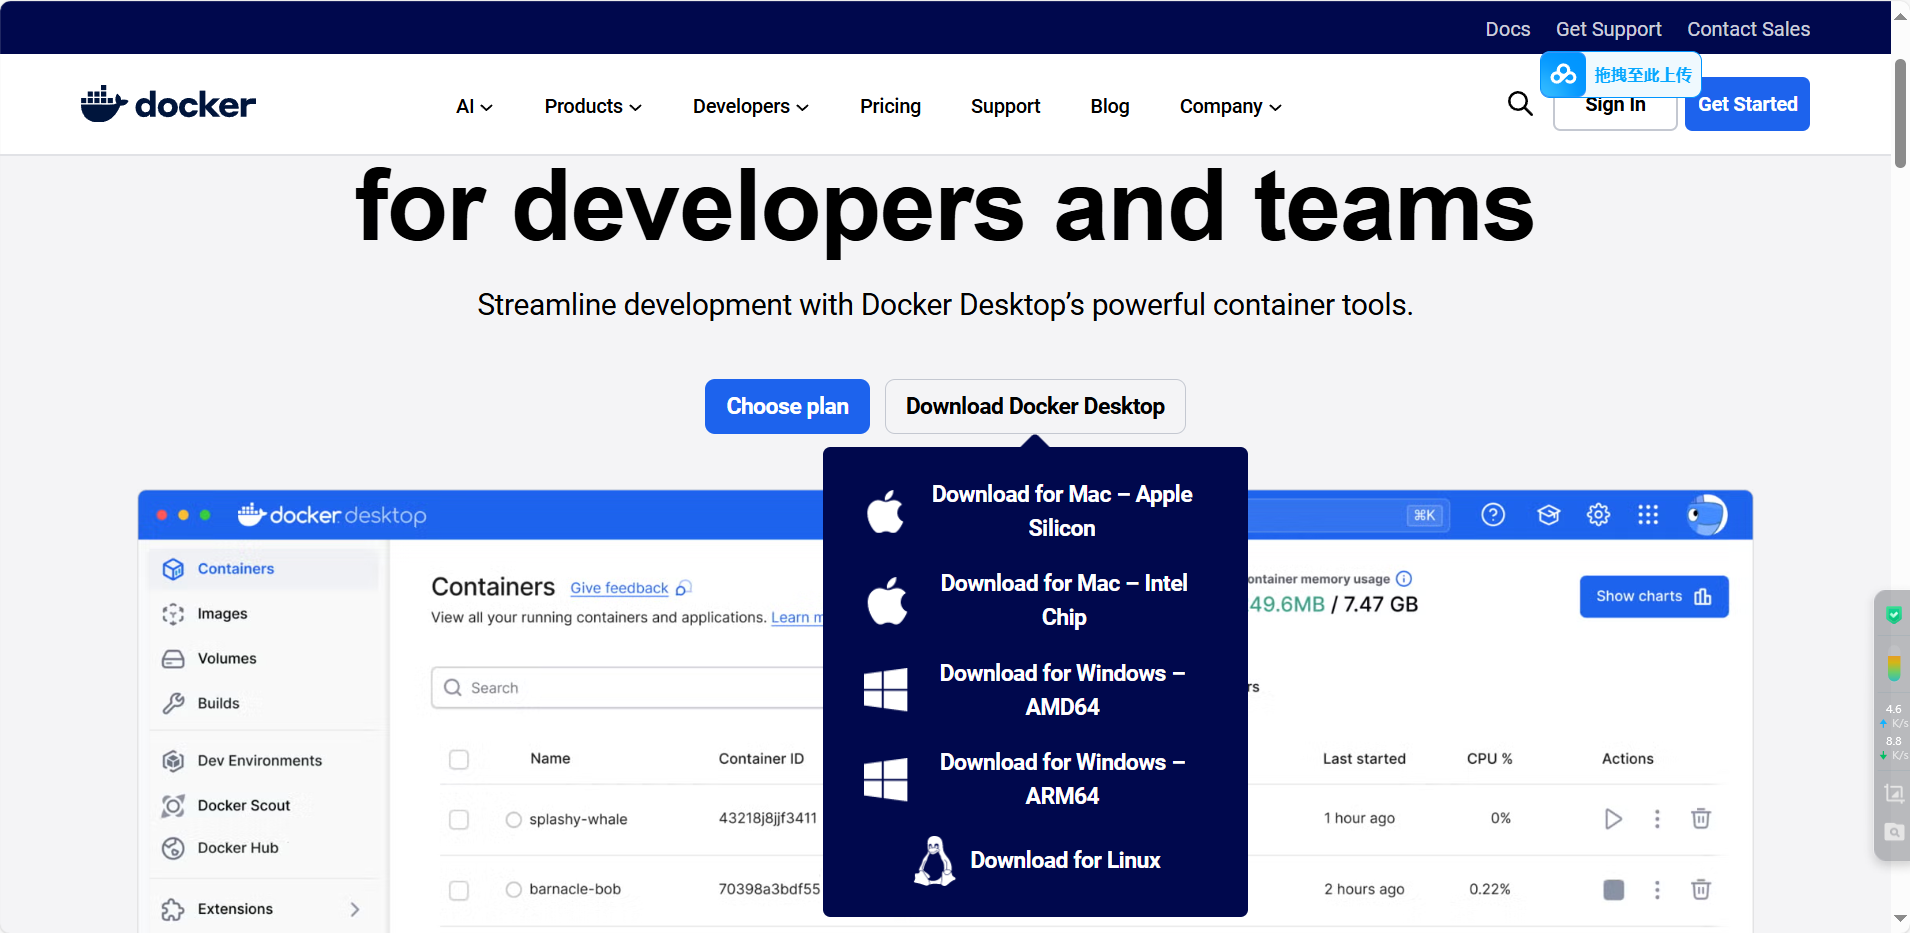Open the Pricing page
1910x933 pixels.
click(x=890, y=107)
